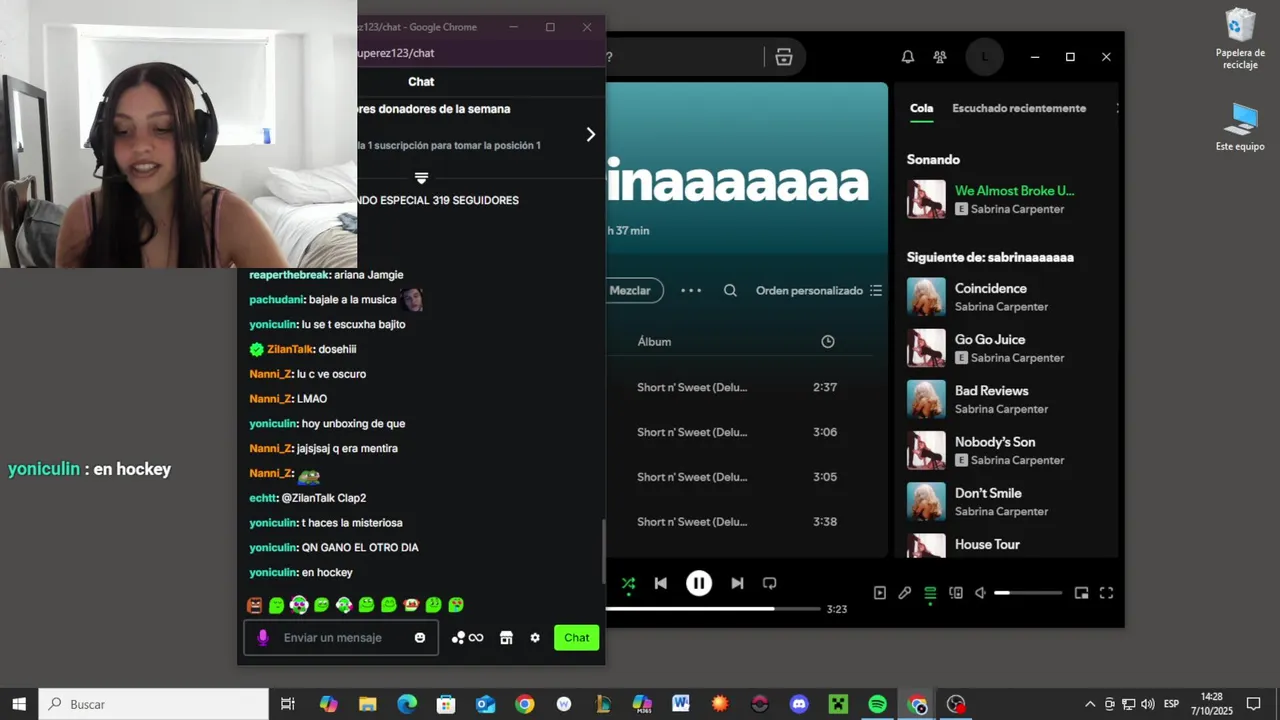Open Papelera de reciclaje desktop icon
The image size is (1280, 720).
[x=1240, y=40]
